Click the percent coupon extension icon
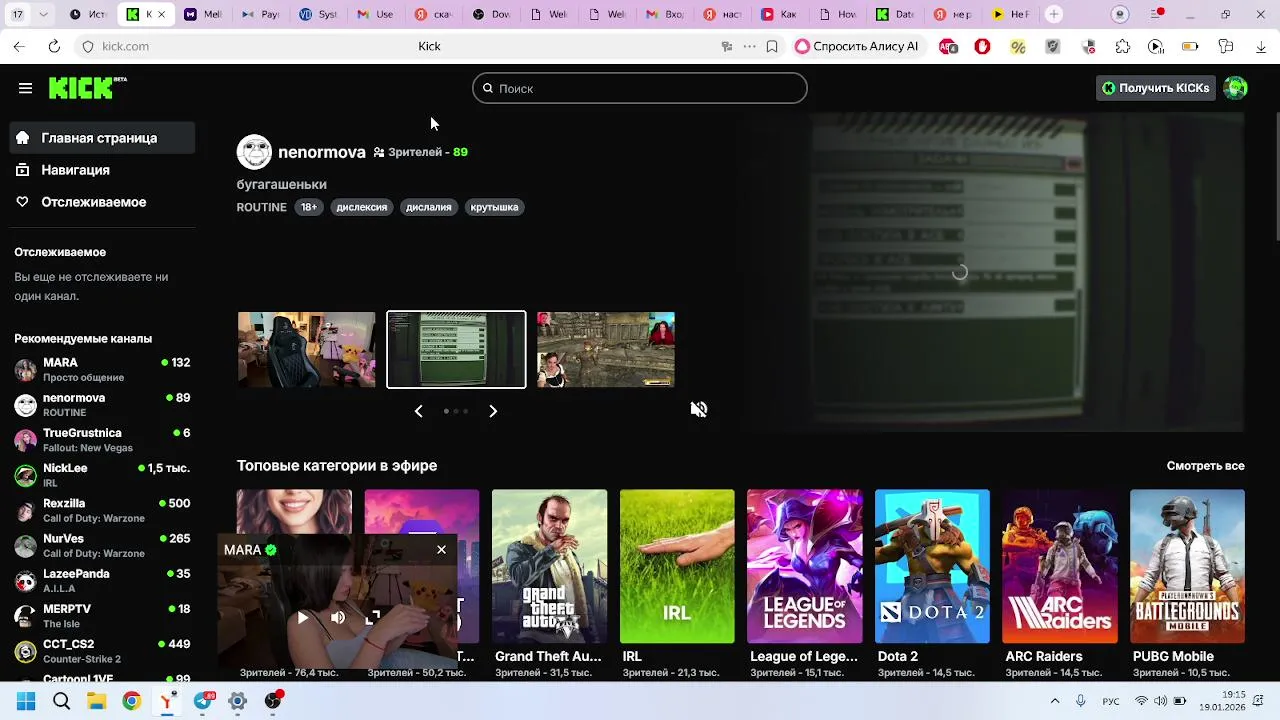The width and height of the screenshot is (1280, 720). [1018, 46]
